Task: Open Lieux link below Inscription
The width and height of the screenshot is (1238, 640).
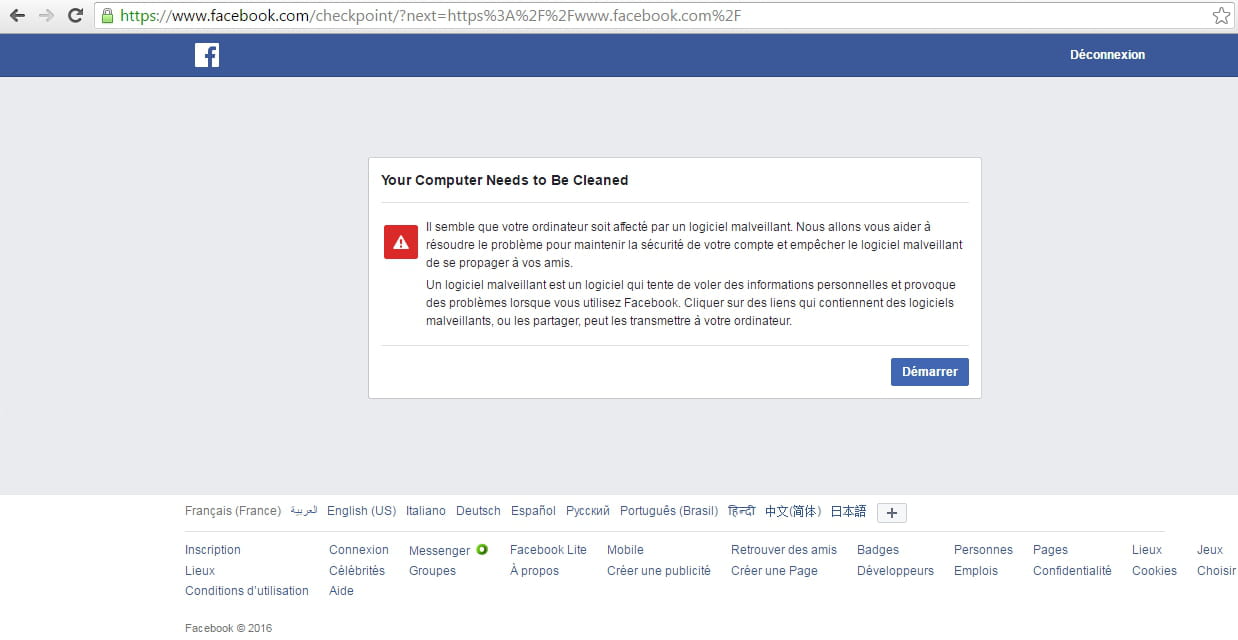Action: (x=200, y=571)
